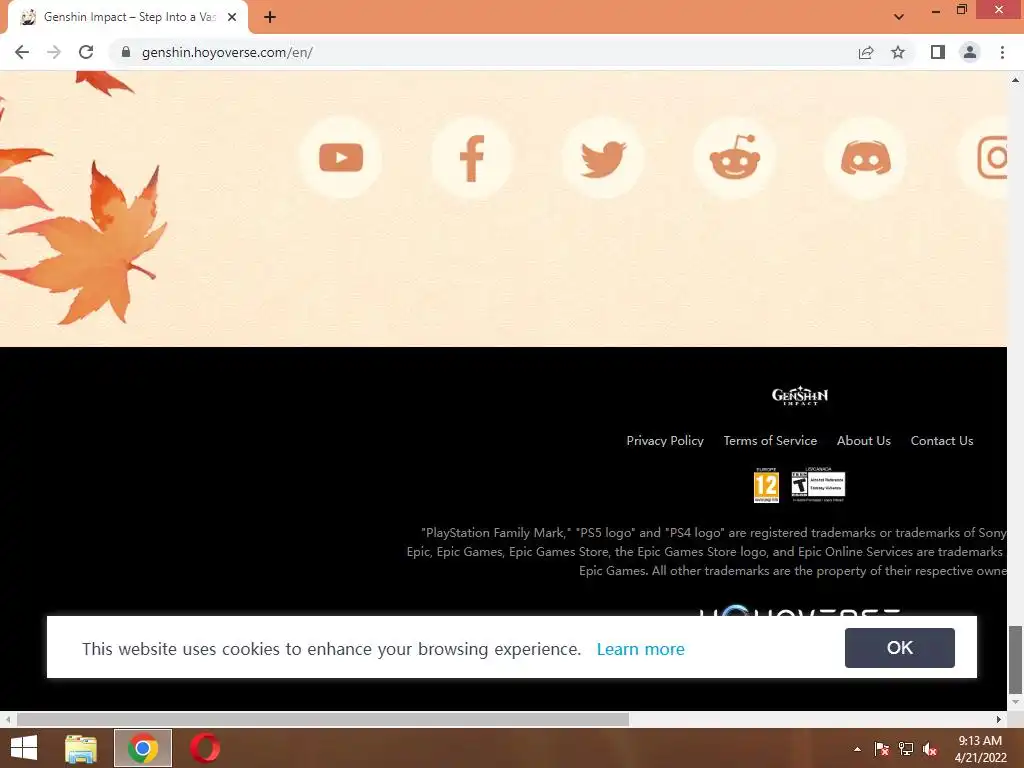This screenshot has height=768, width=1024.
Task: Launch Opera from the taskbar
Action: (205, 748)
